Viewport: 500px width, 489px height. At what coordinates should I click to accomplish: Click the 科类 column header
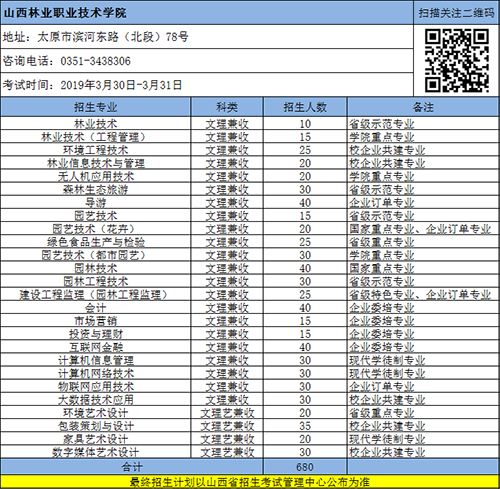(227, 107)
